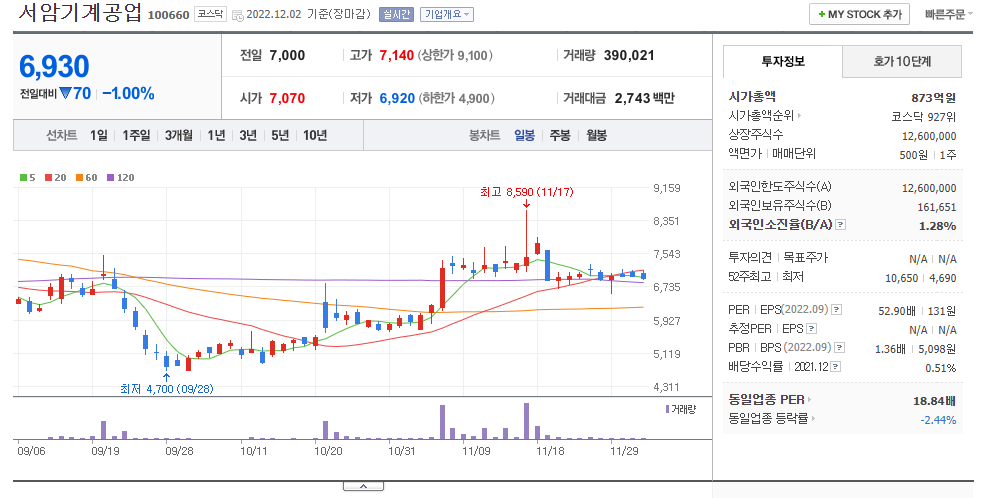Click the stock name 서암기계공업
Screen dimensions: 986x498
[80, 13]
